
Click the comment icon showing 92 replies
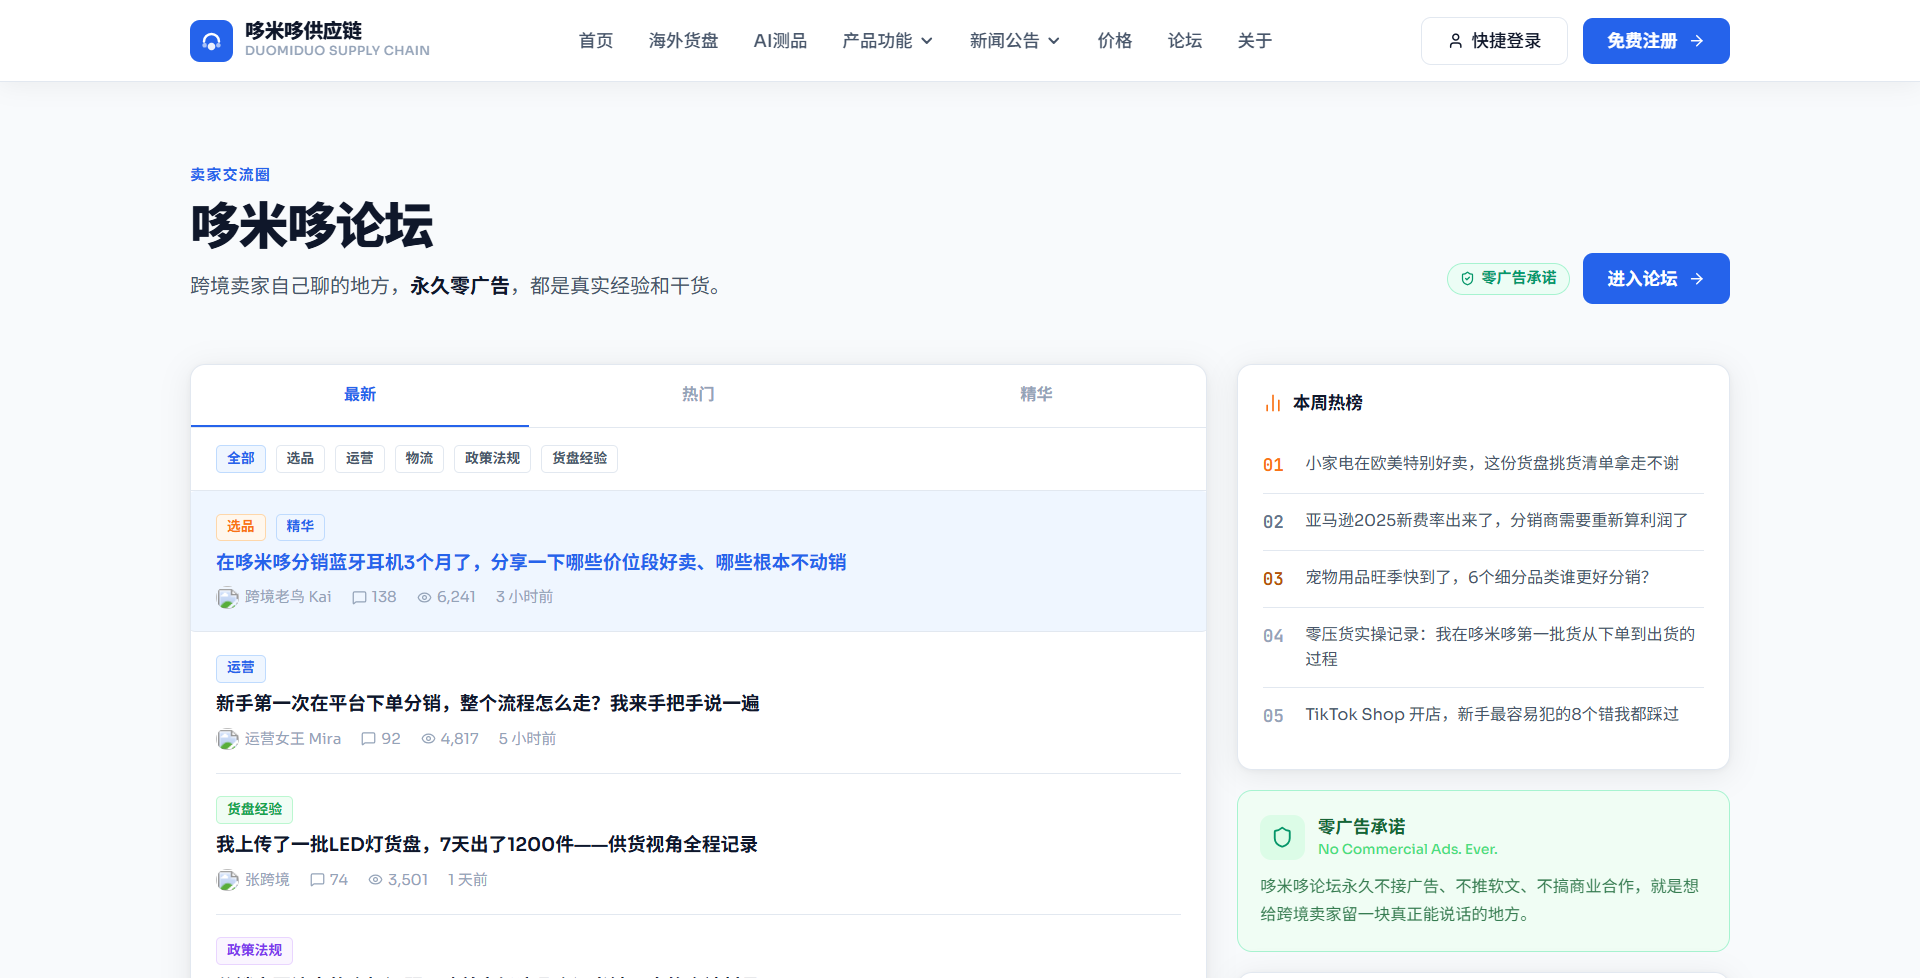point(368,739)
